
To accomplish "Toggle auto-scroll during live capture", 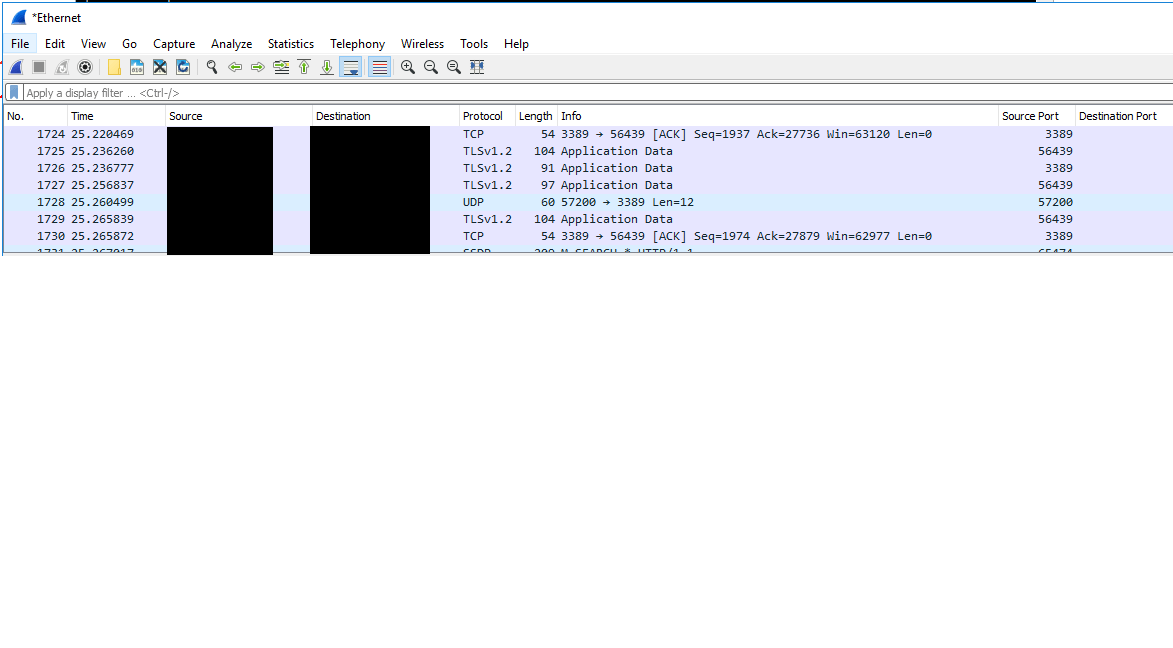I will (350, 67).
